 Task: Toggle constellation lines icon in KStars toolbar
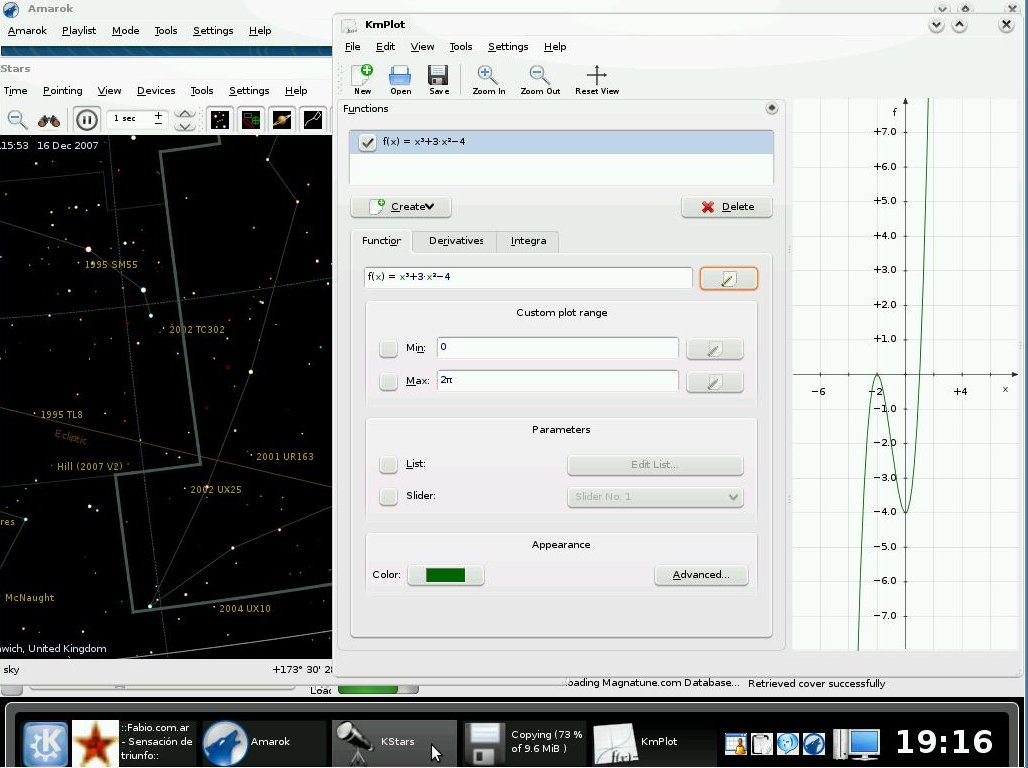click(x=313, y=119)
